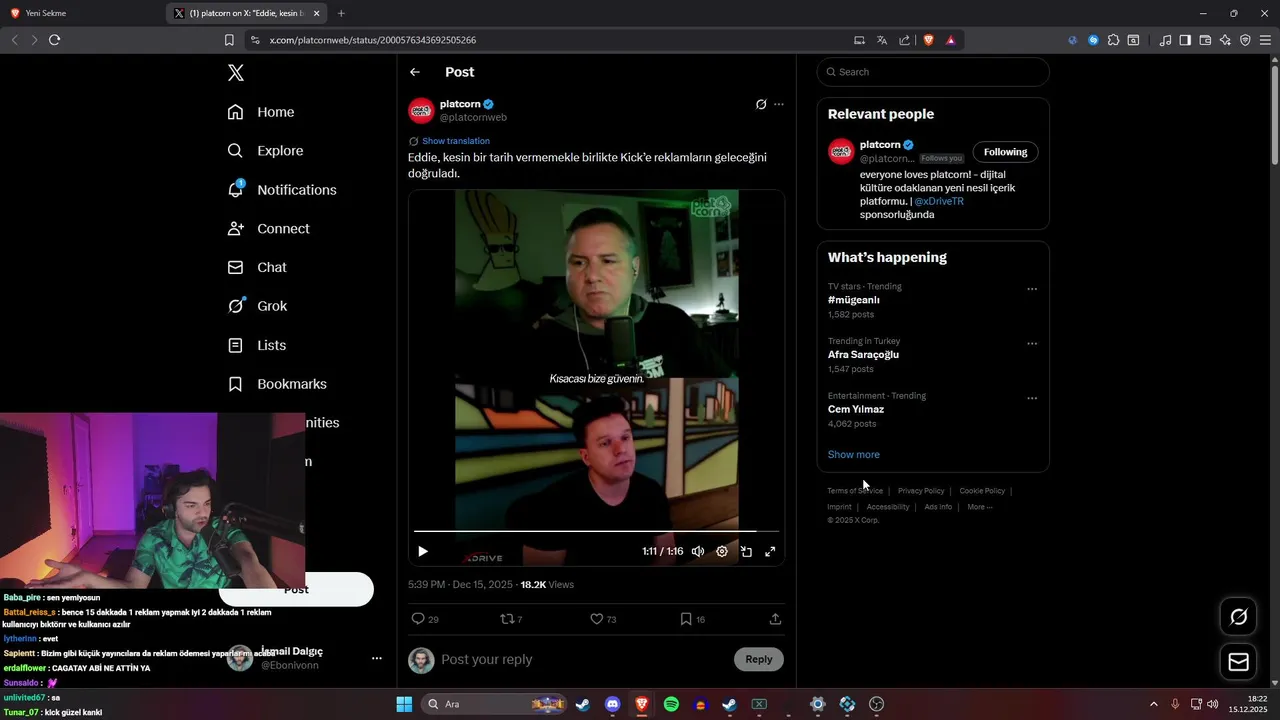This screenshot has width=1280, height=720.
Task: Open the browser extensions puzzle icon
Action: 1113,40
